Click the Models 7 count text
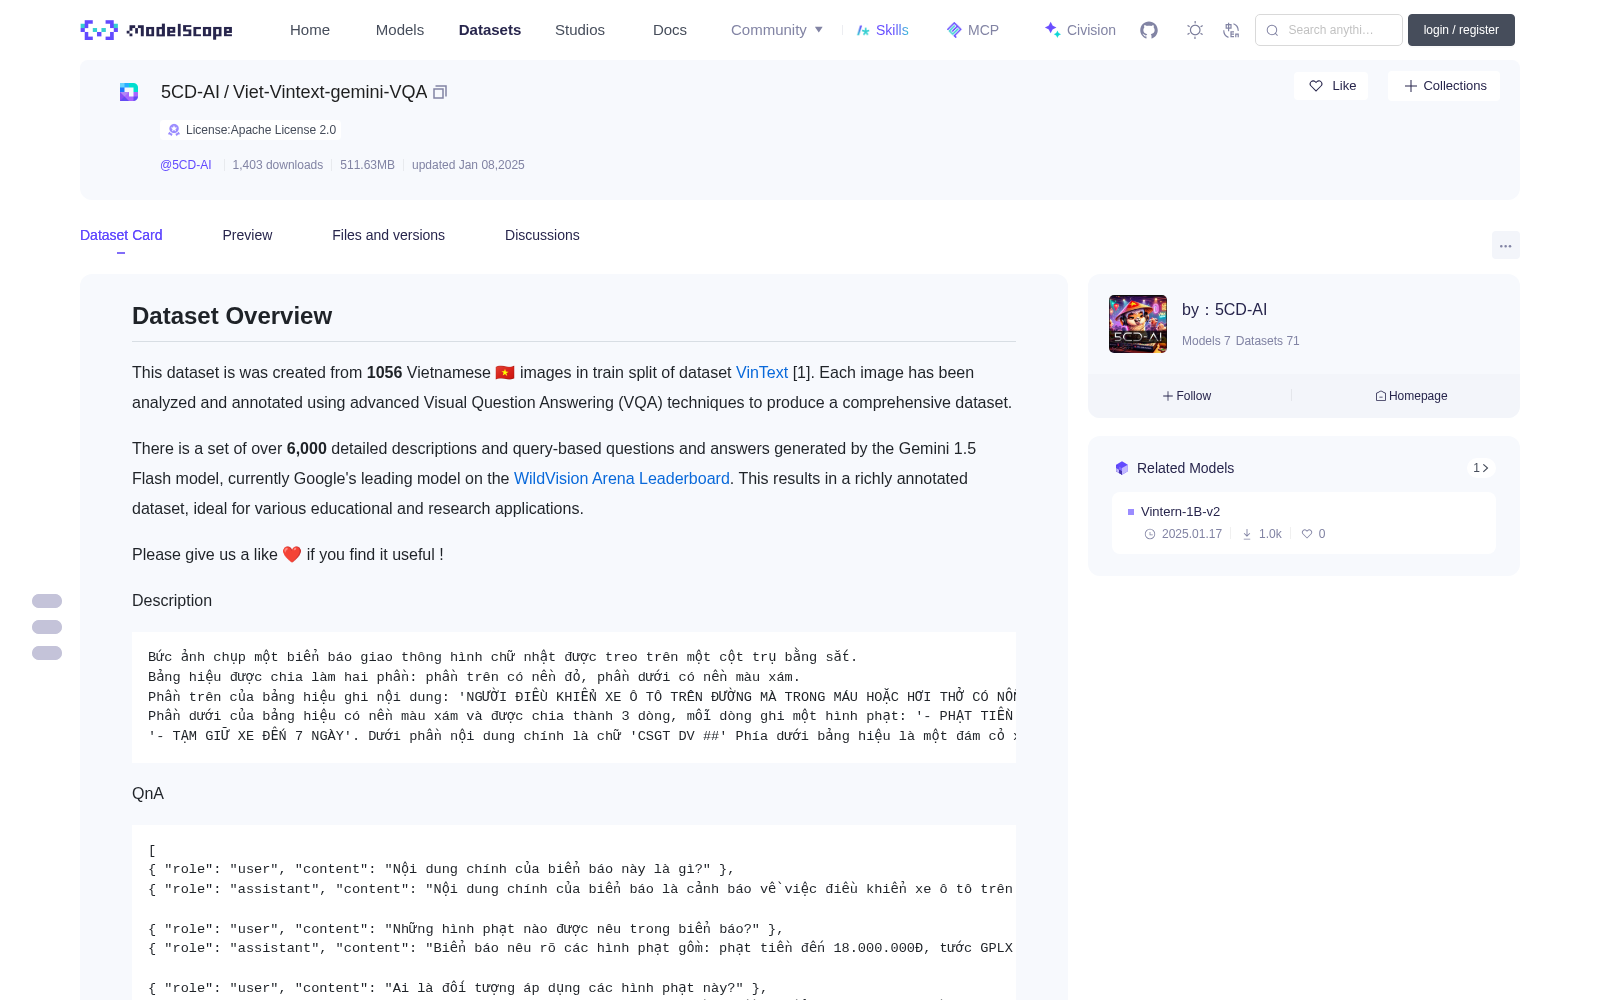Screen dimensions: 1600x1000 1206,341
